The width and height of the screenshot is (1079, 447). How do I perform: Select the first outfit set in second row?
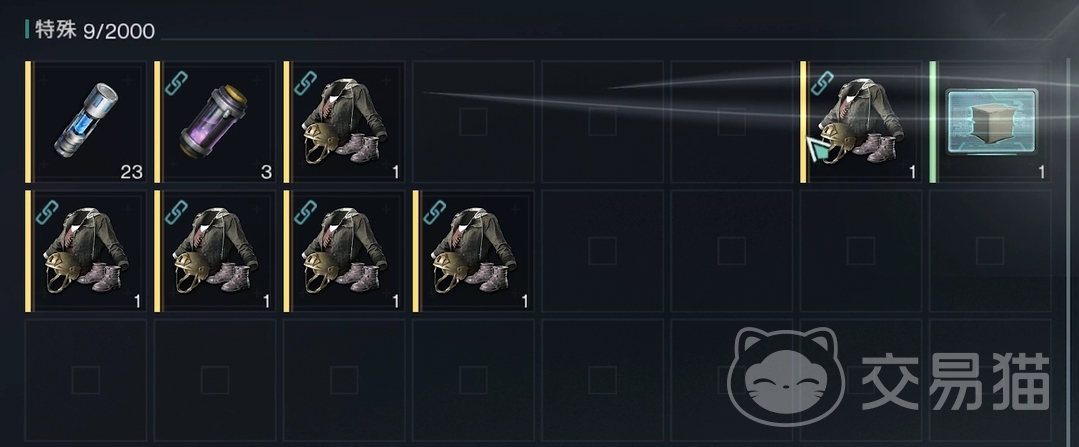(x=86, y=251)
